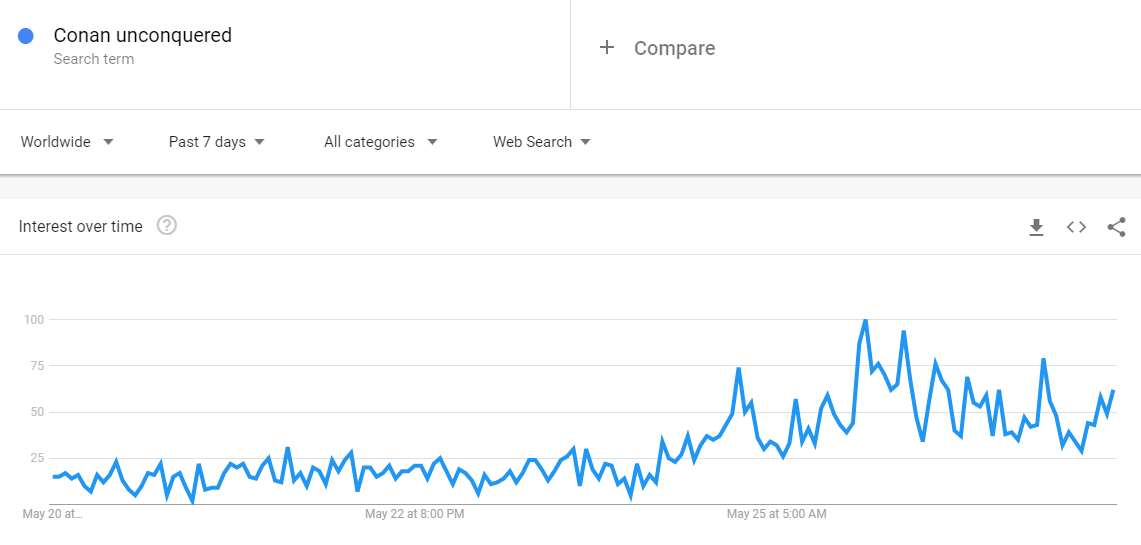
Task: Click the Search term subtitle text
Action: 93,59
